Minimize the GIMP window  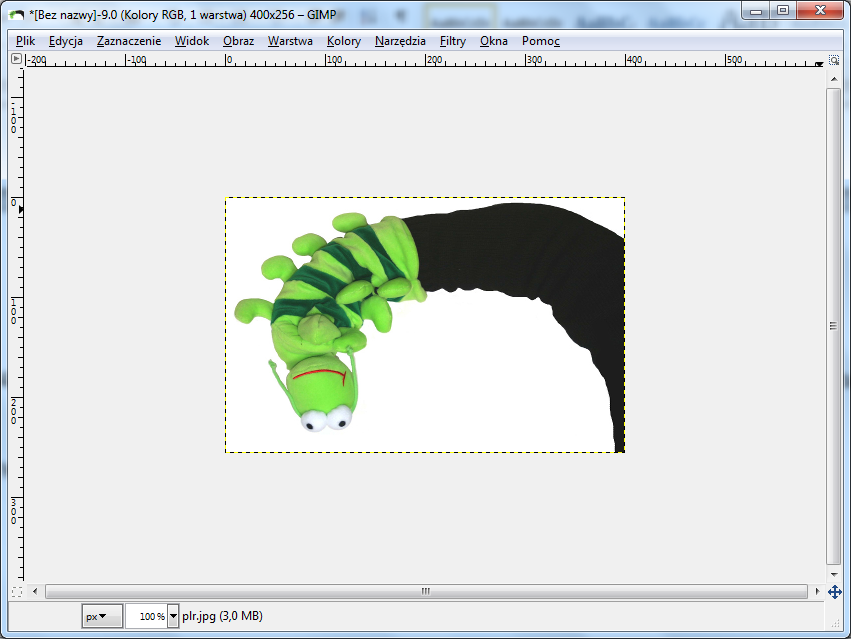755,10
